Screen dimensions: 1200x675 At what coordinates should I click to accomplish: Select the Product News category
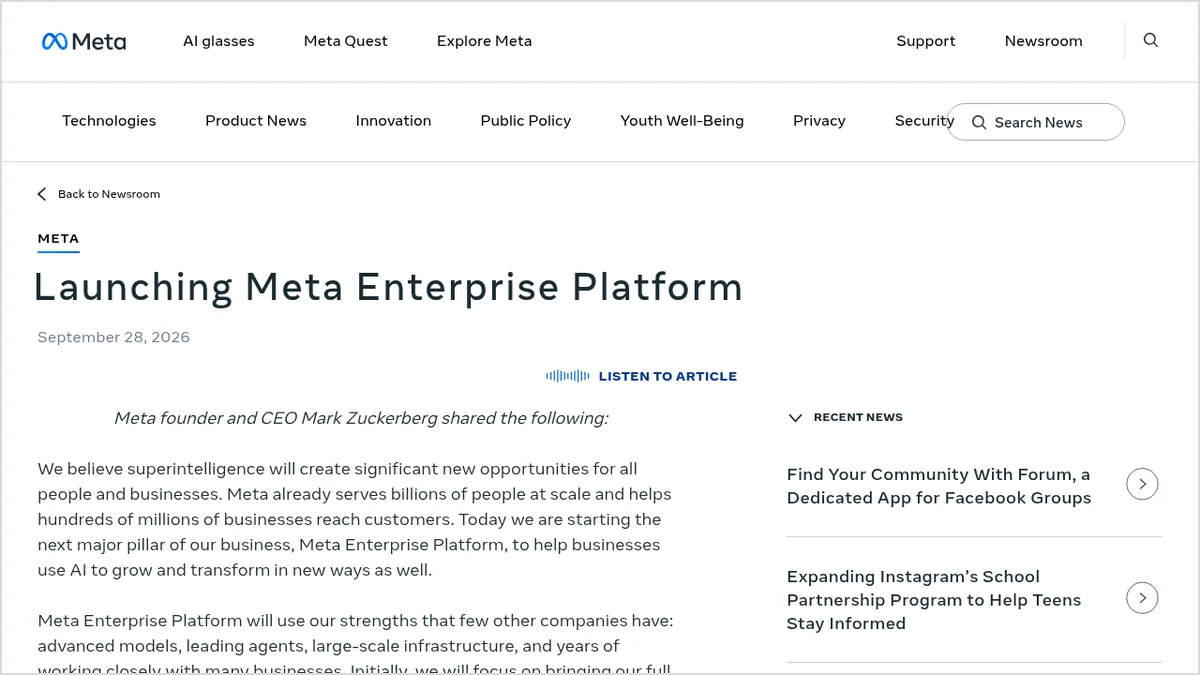[x=256, y=121]
